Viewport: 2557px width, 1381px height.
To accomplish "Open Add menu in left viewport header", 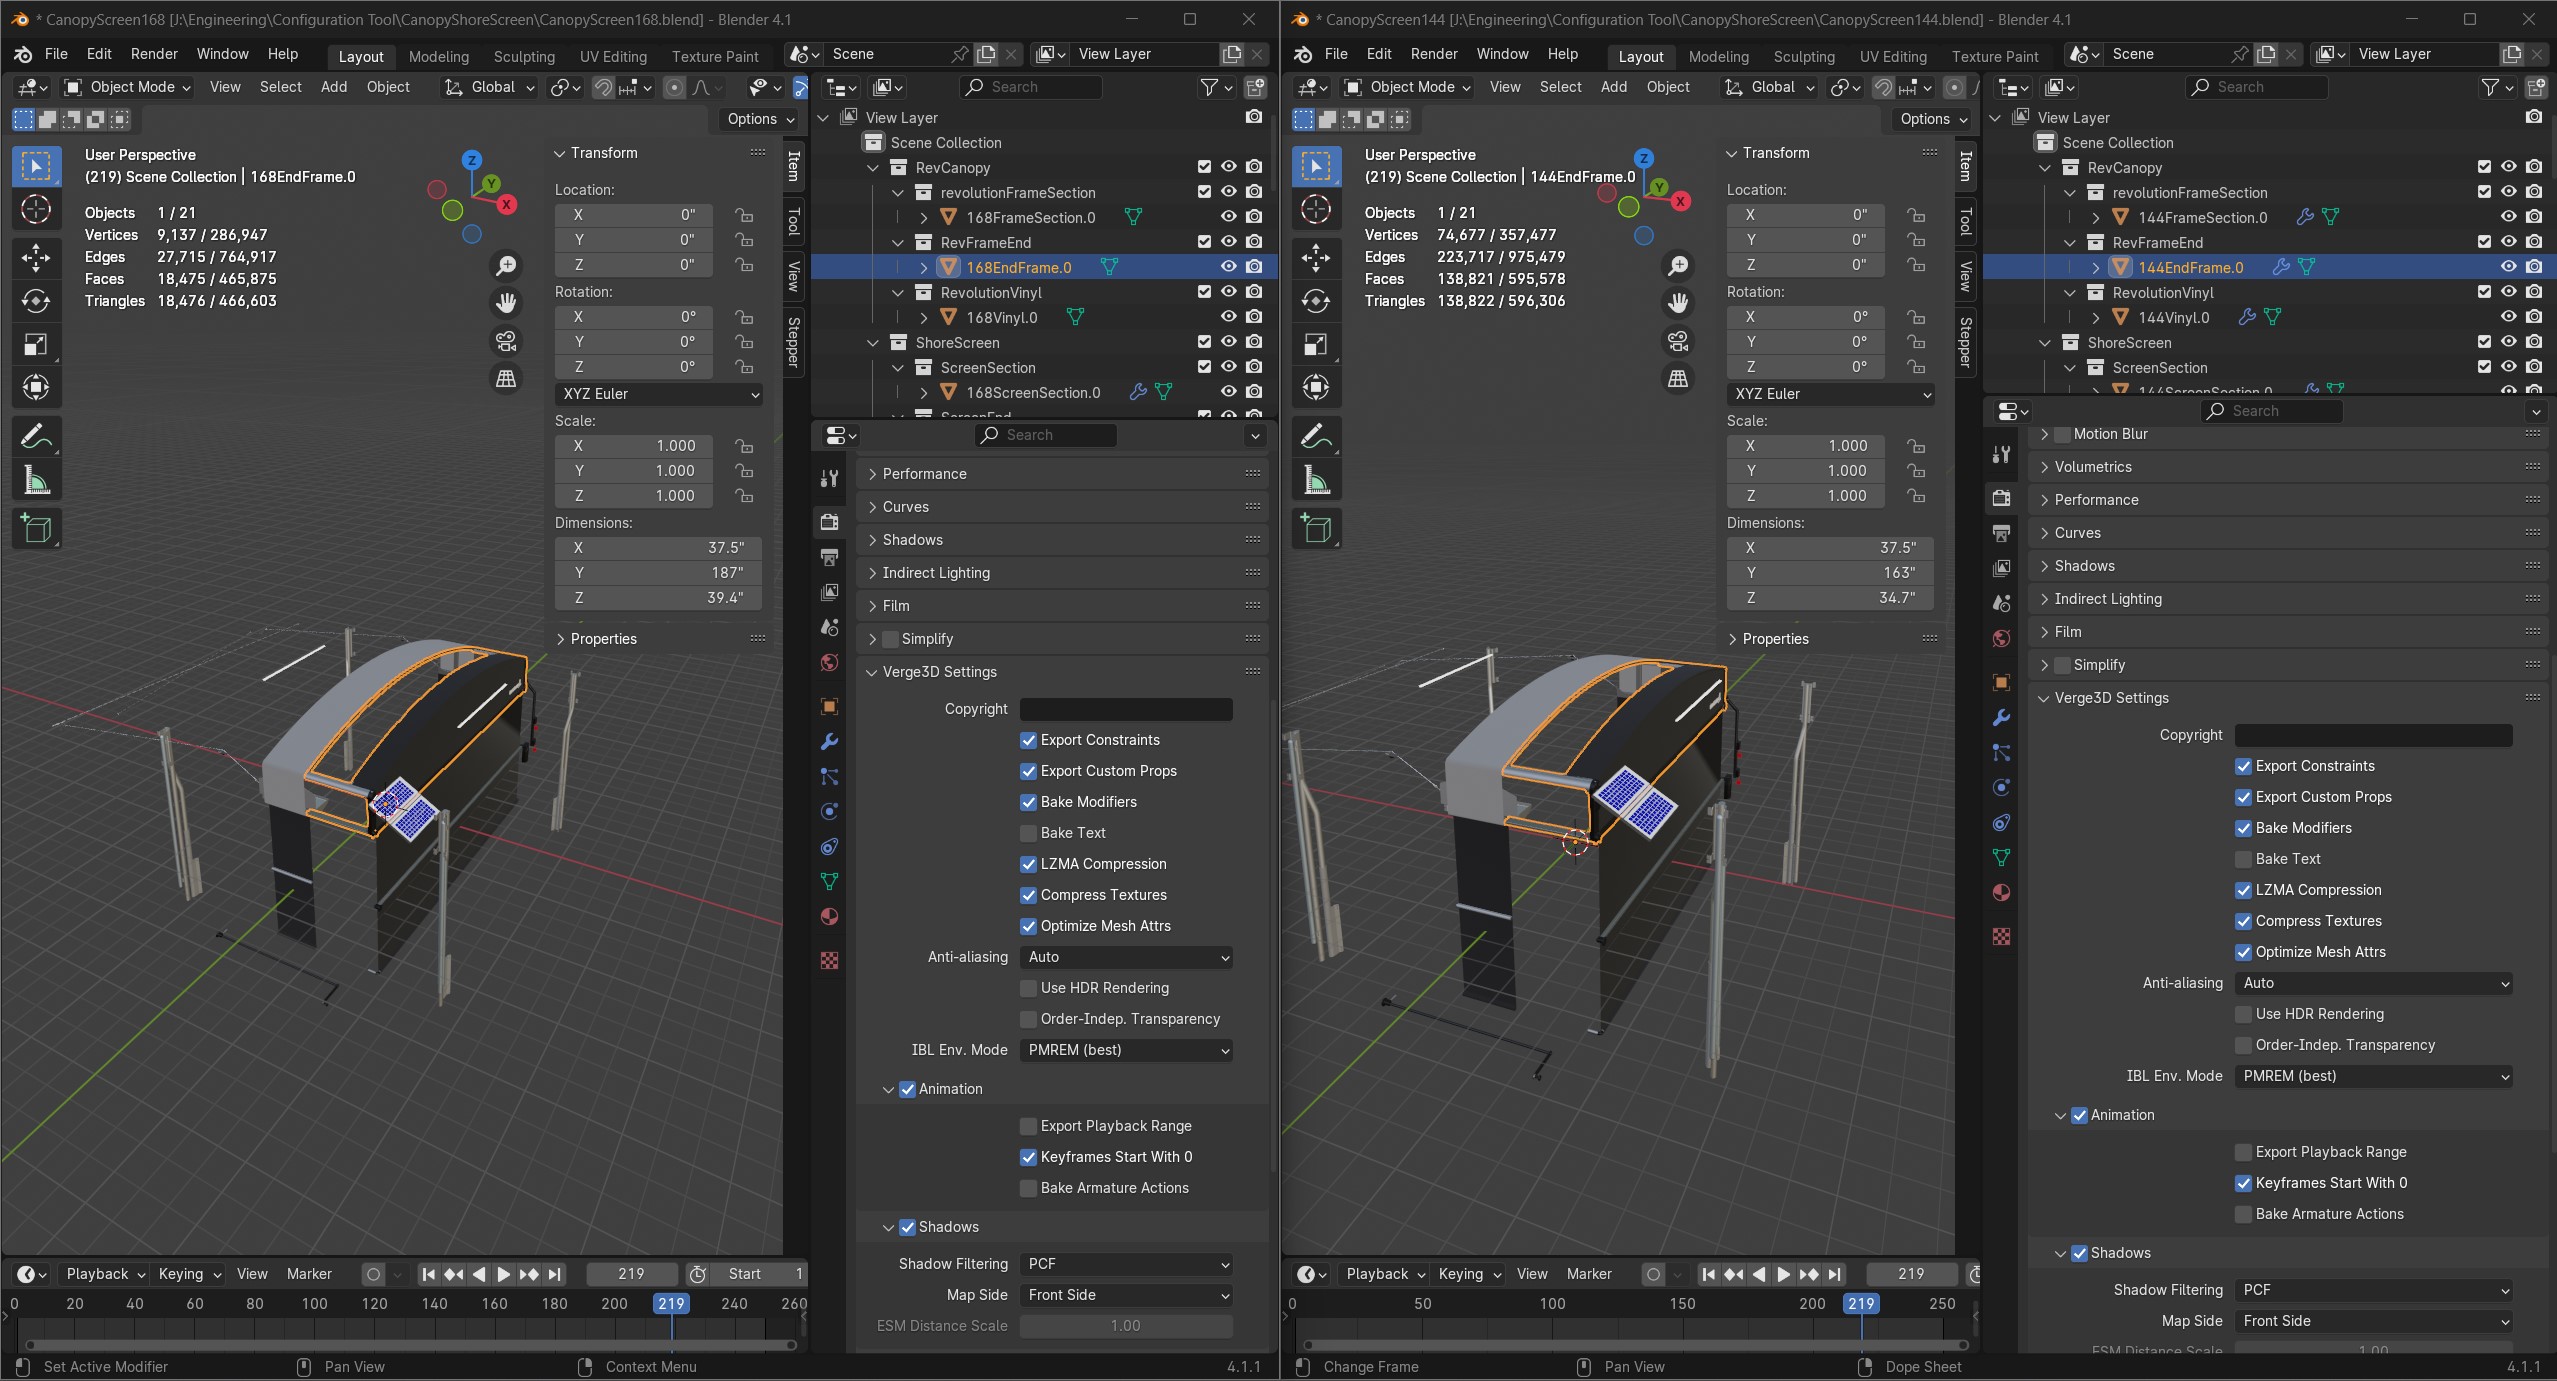I will (x=334, y=87).
